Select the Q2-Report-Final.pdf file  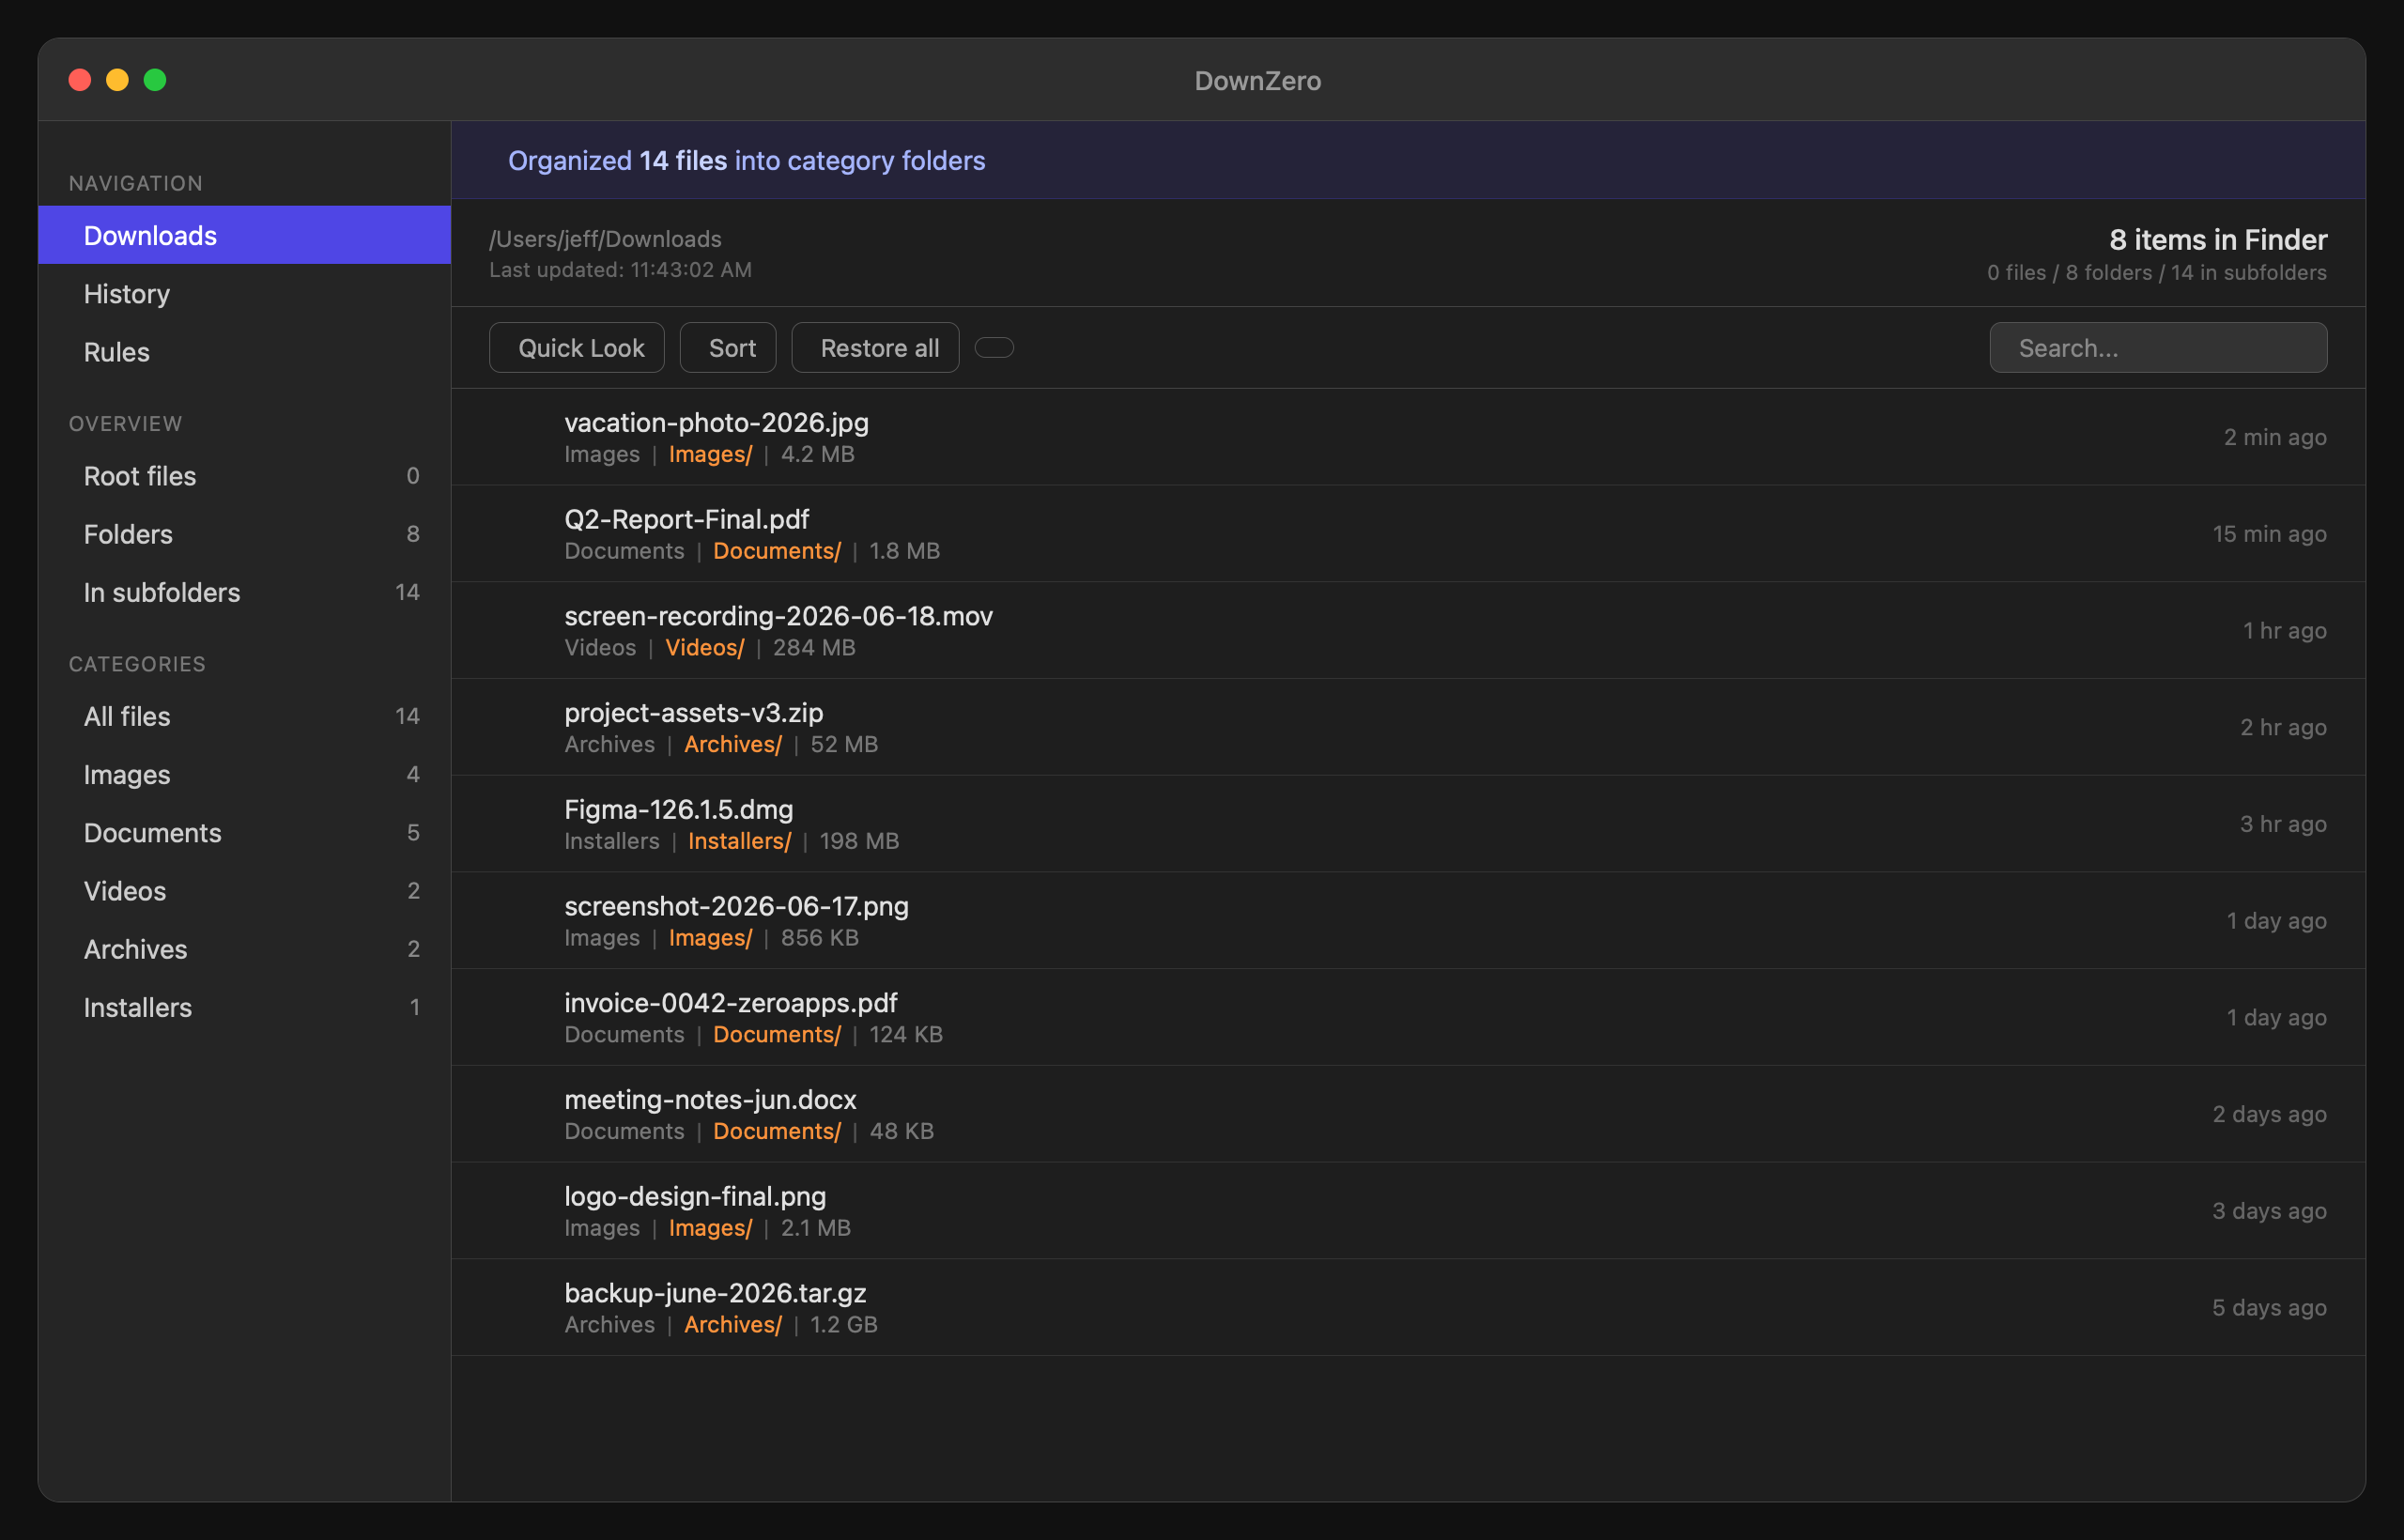click(x=1408, y=534)
